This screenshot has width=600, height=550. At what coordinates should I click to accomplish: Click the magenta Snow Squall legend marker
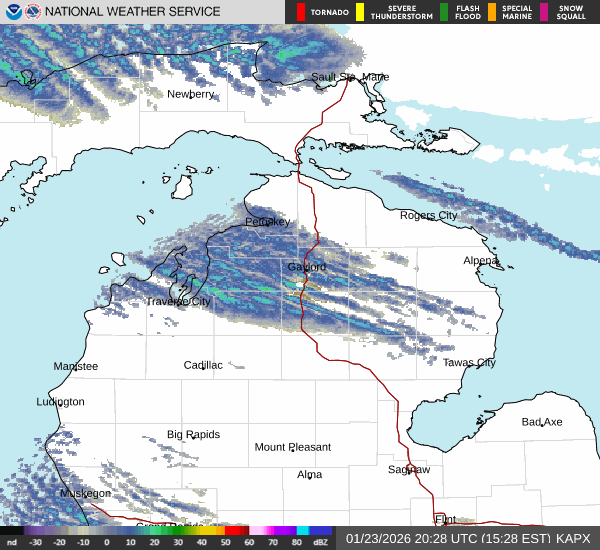click(544, 12)
